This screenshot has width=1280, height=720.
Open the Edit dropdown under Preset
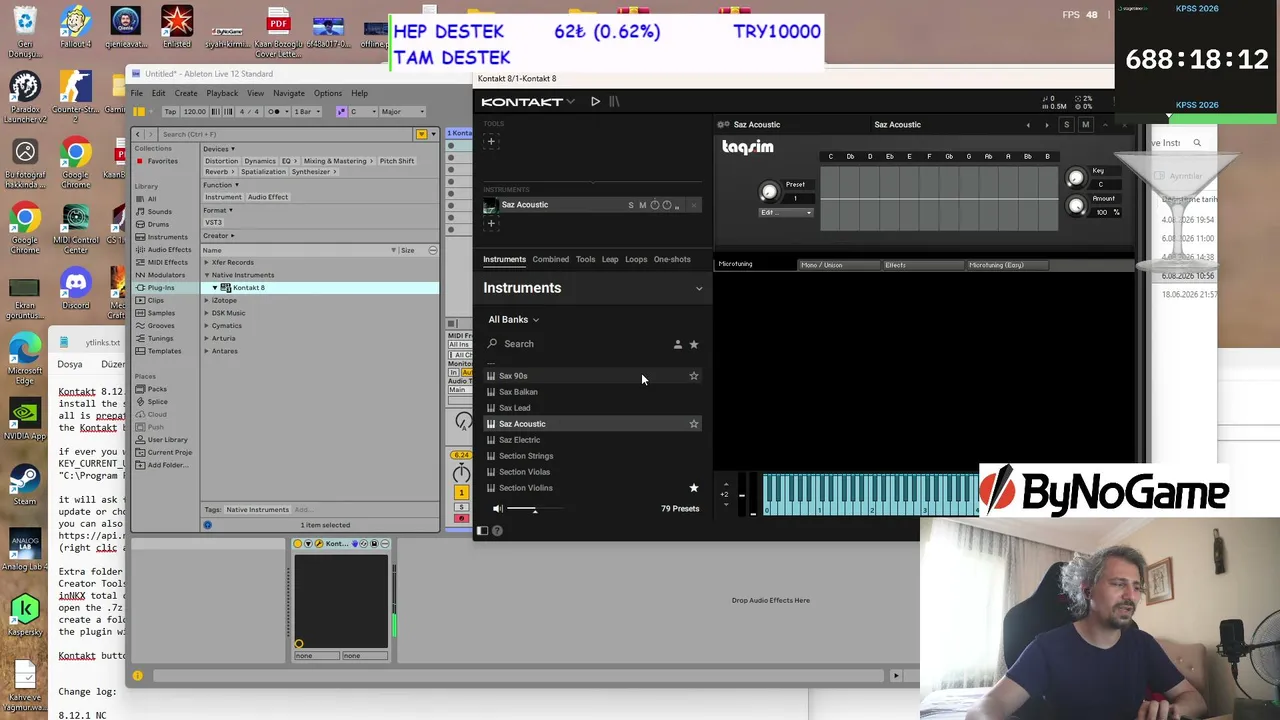click(x=786, y=212)
